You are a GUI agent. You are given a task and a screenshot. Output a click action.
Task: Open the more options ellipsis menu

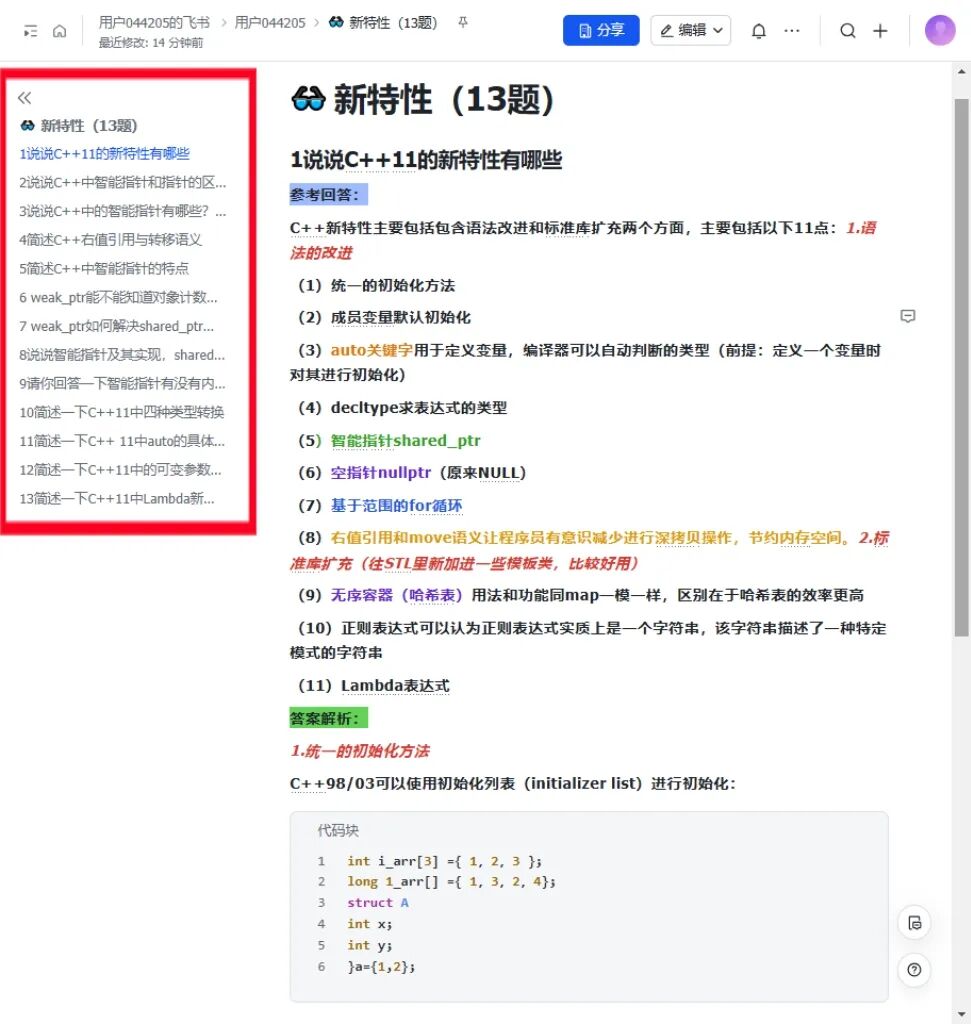(791, 31)
